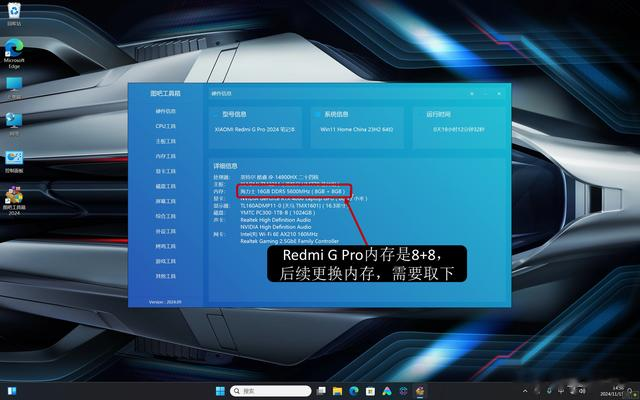Viewport: 640px width, 400px height.
Task: Open Microsoft Store from the taskbar
Action: pos(370,391)
